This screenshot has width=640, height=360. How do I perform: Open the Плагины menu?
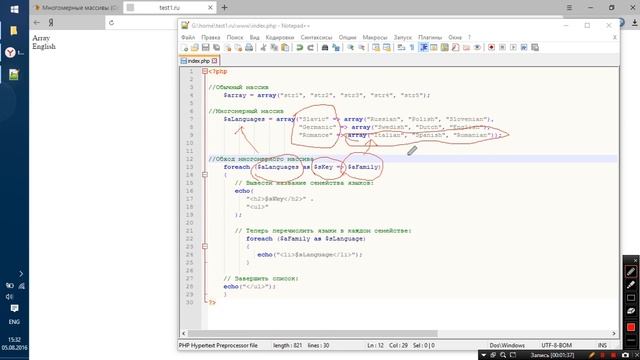(430, 37)
